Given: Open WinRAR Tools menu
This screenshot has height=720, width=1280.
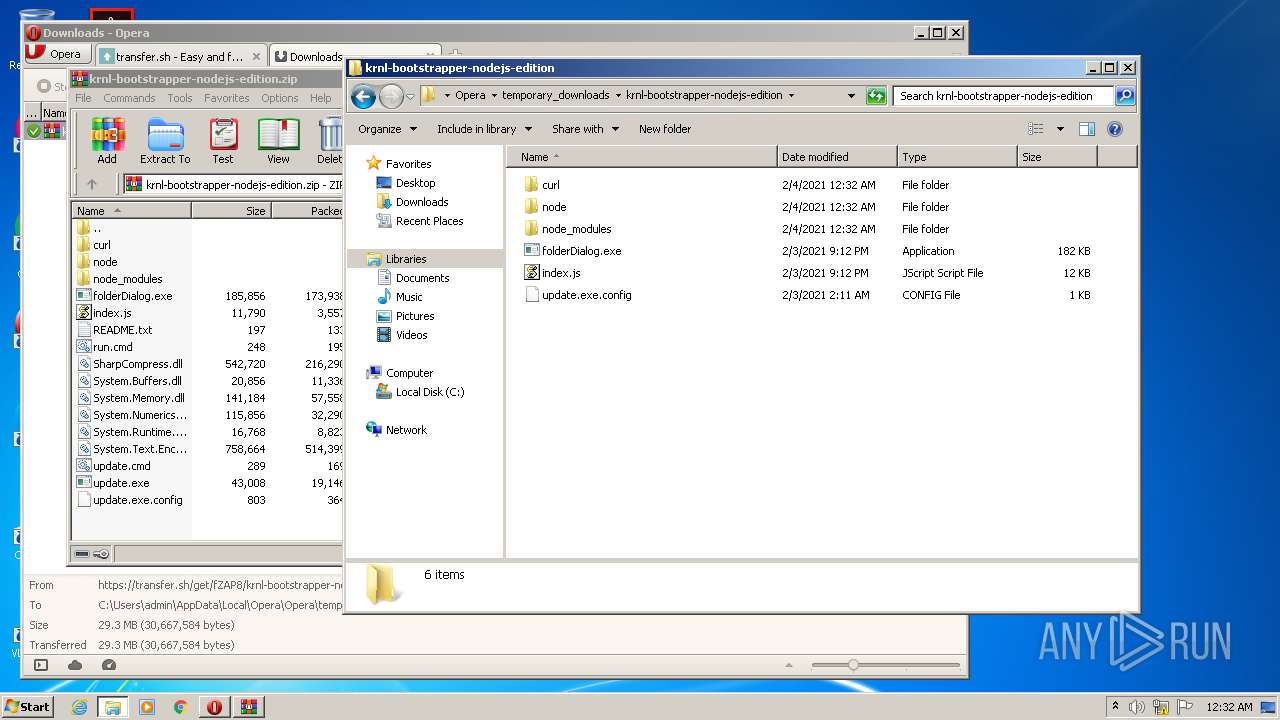Looking at the screenshot, I should [180, 98].
